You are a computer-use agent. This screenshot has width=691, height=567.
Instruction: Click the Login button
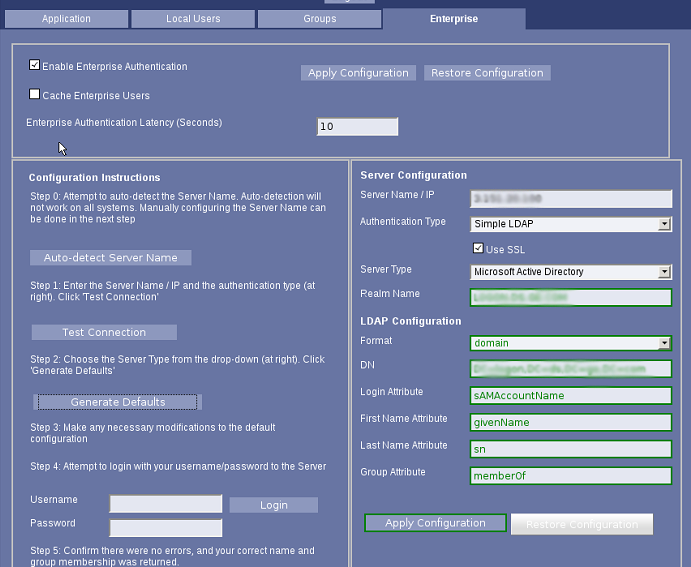click(x=273, y=505)
